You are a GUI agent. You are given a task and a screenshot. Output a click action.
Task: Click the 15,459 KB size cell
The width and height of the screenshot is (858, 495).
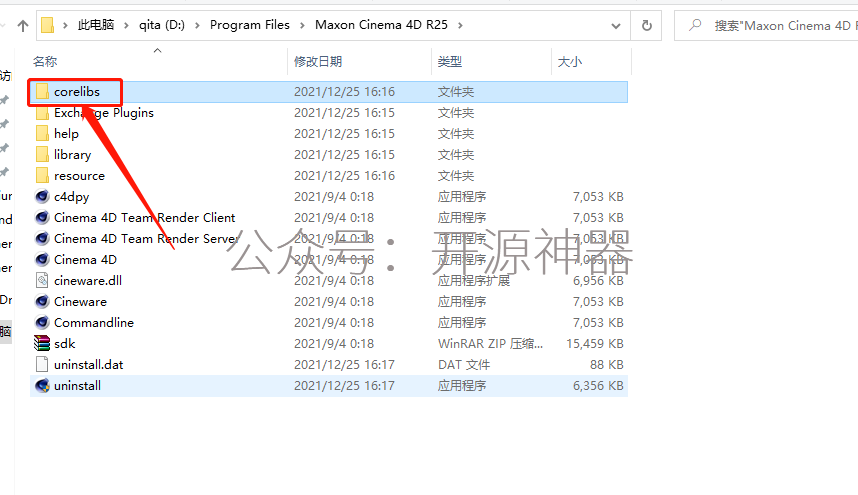tap(595, 343)
